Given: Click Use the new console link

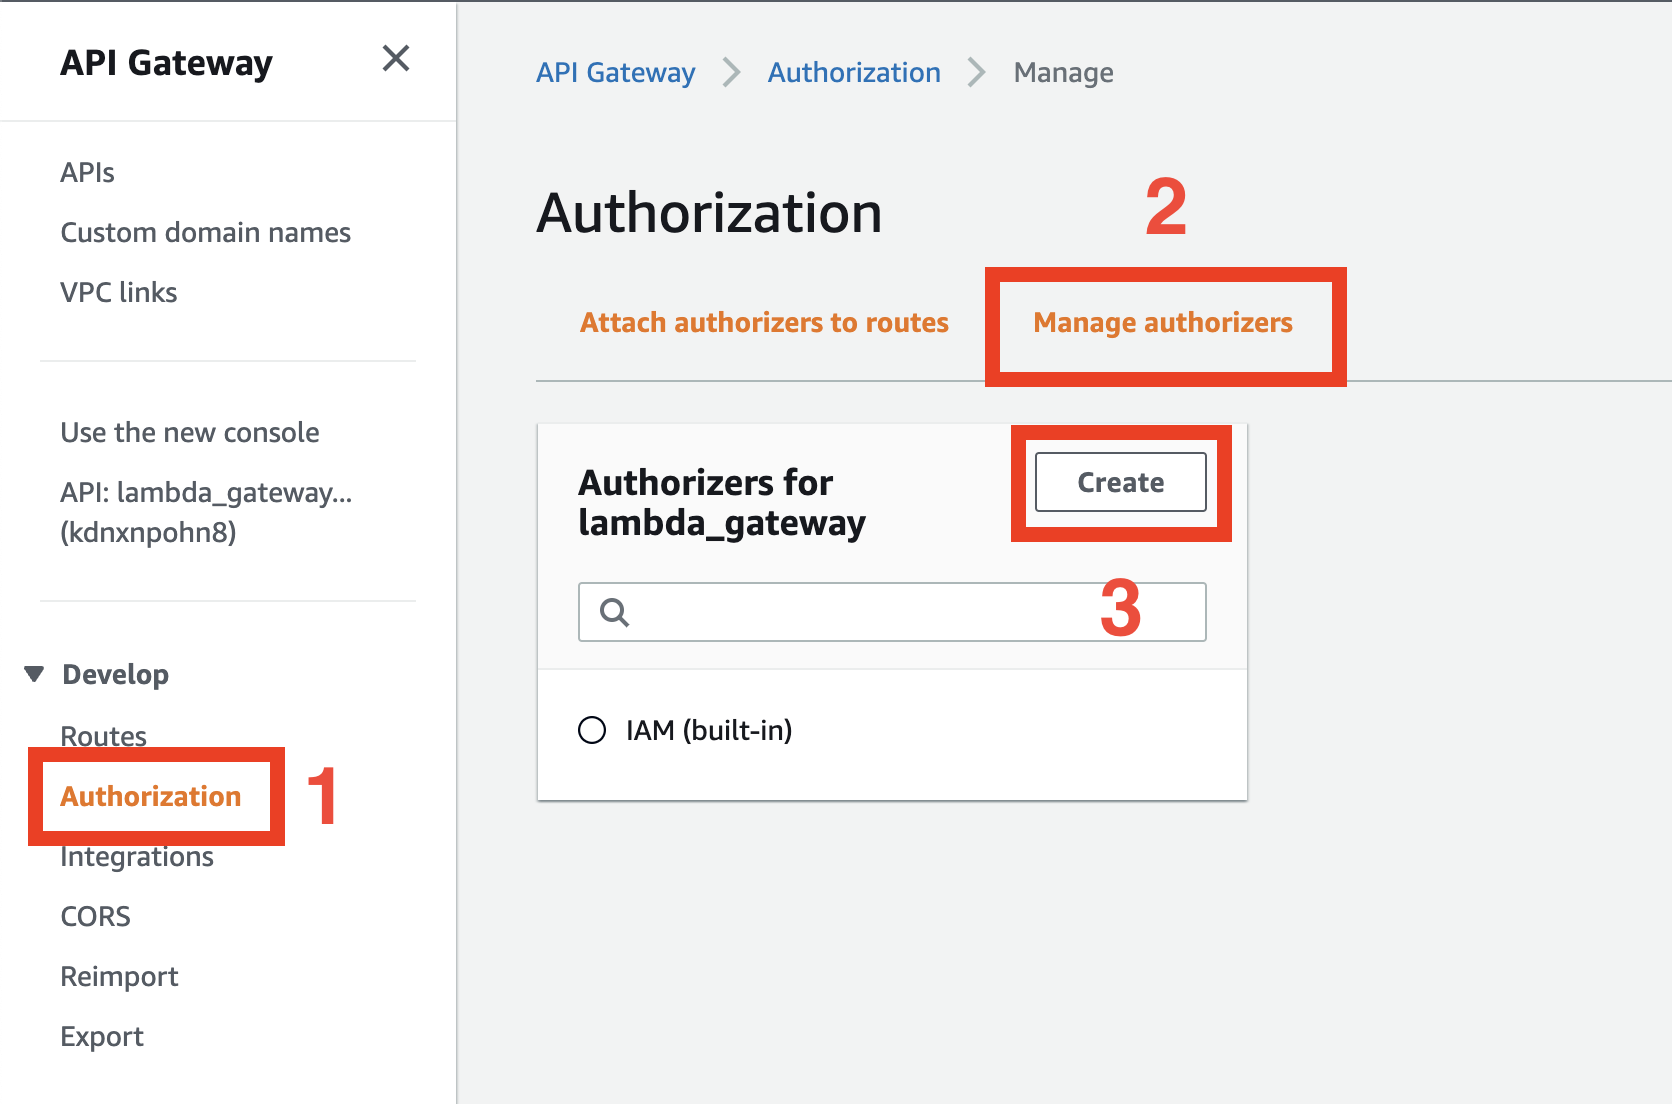Looking at the screenshot, I should pyautogui.click(x=189, y=432).
